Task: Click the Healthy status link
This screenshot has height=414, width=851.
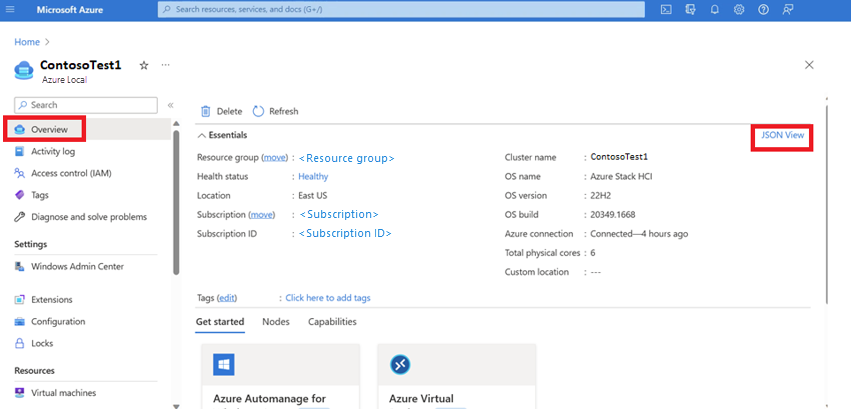Action: pos(313,177)
